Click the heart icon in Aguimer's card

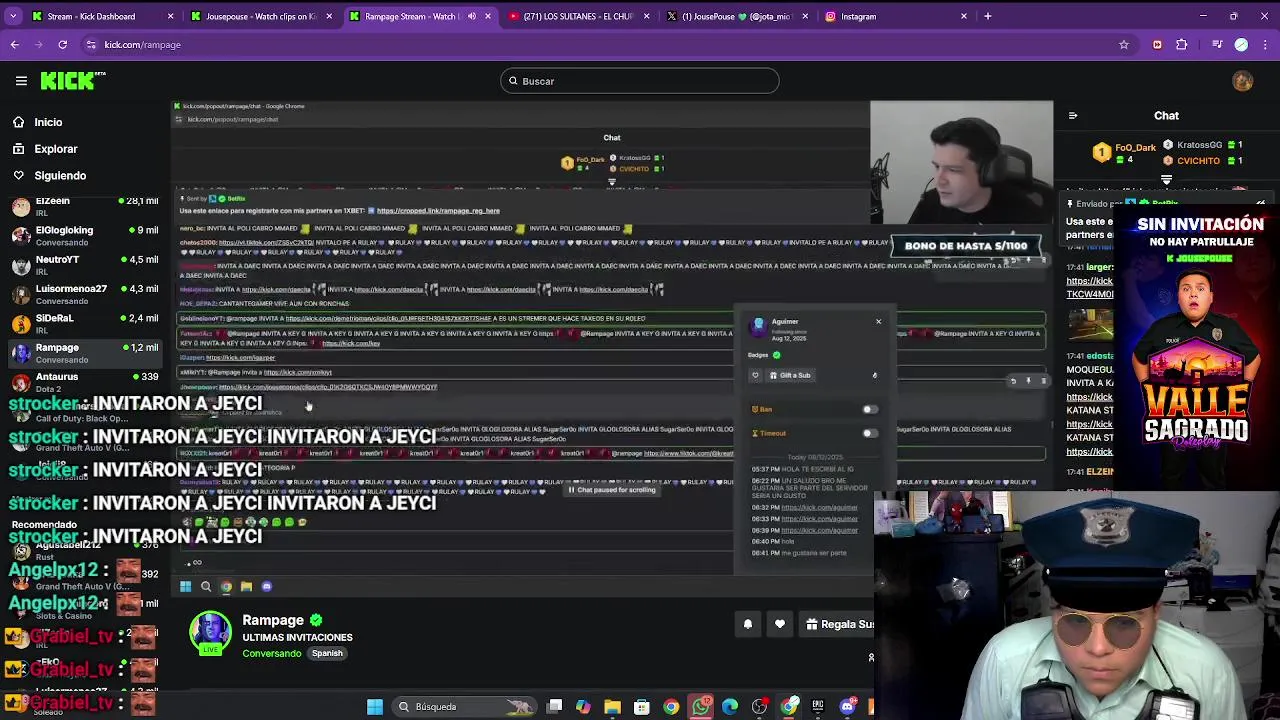click(756, 375)
